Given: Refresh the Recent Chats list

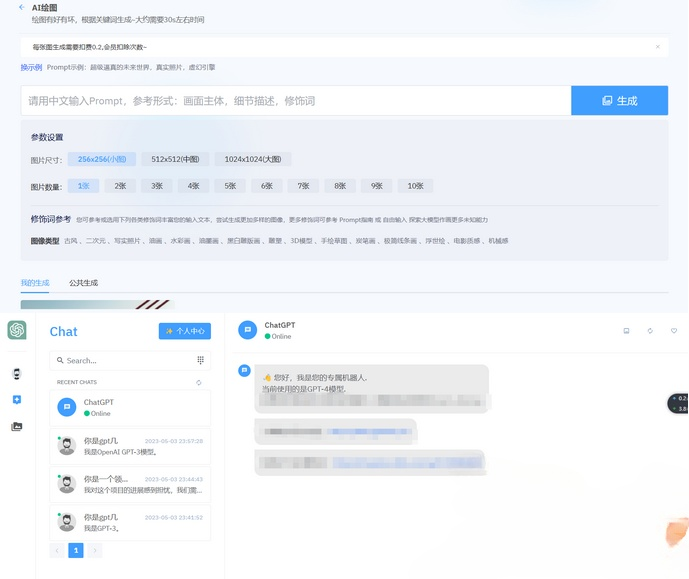Looking at the screenshot, I should (199, 382).
